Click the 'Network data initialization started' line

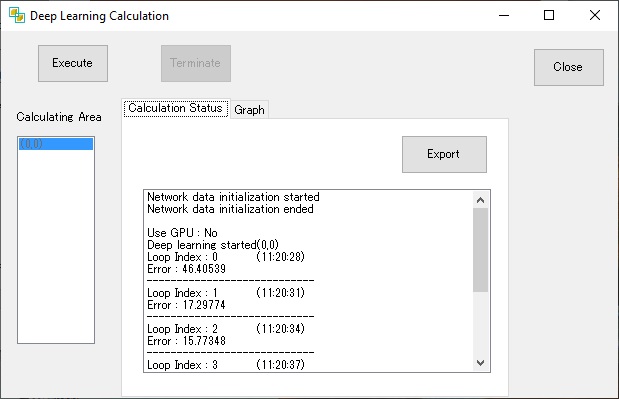(233, 197)
